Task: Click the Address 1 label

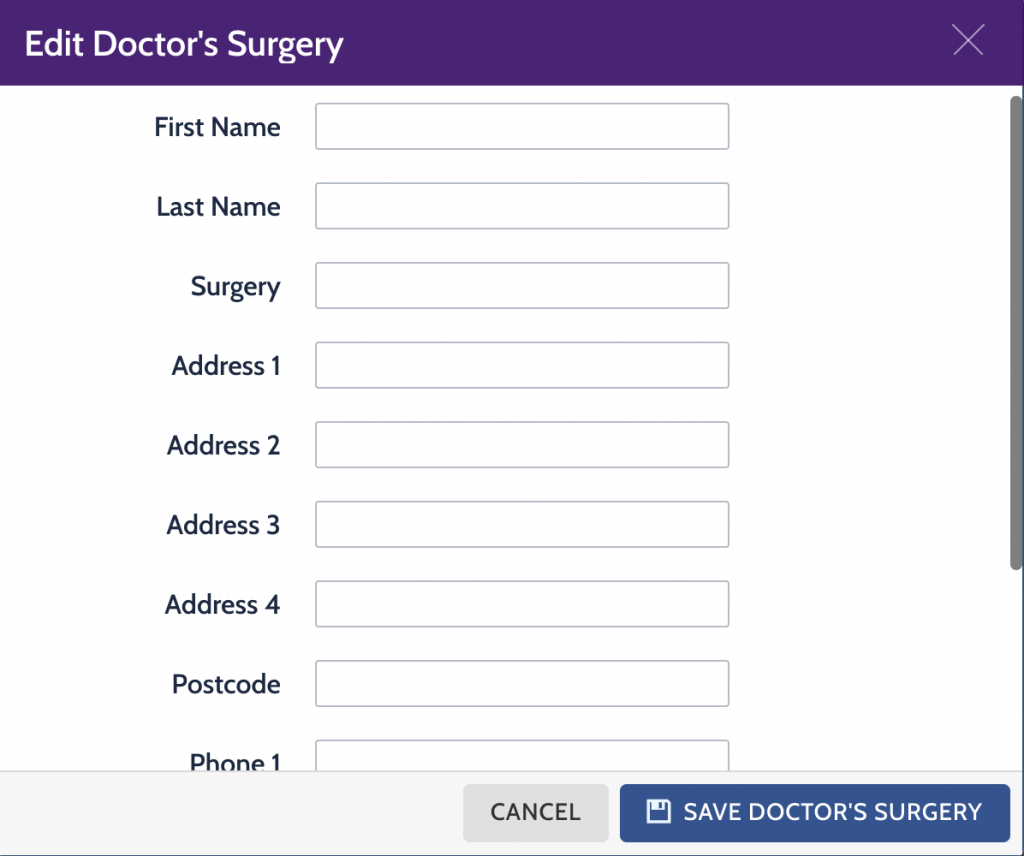Action: point(226,366)
